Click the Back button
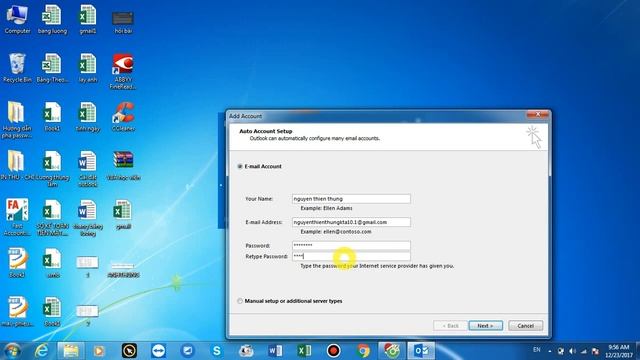The width and height of the screenshot is (640, 360). 450,326
